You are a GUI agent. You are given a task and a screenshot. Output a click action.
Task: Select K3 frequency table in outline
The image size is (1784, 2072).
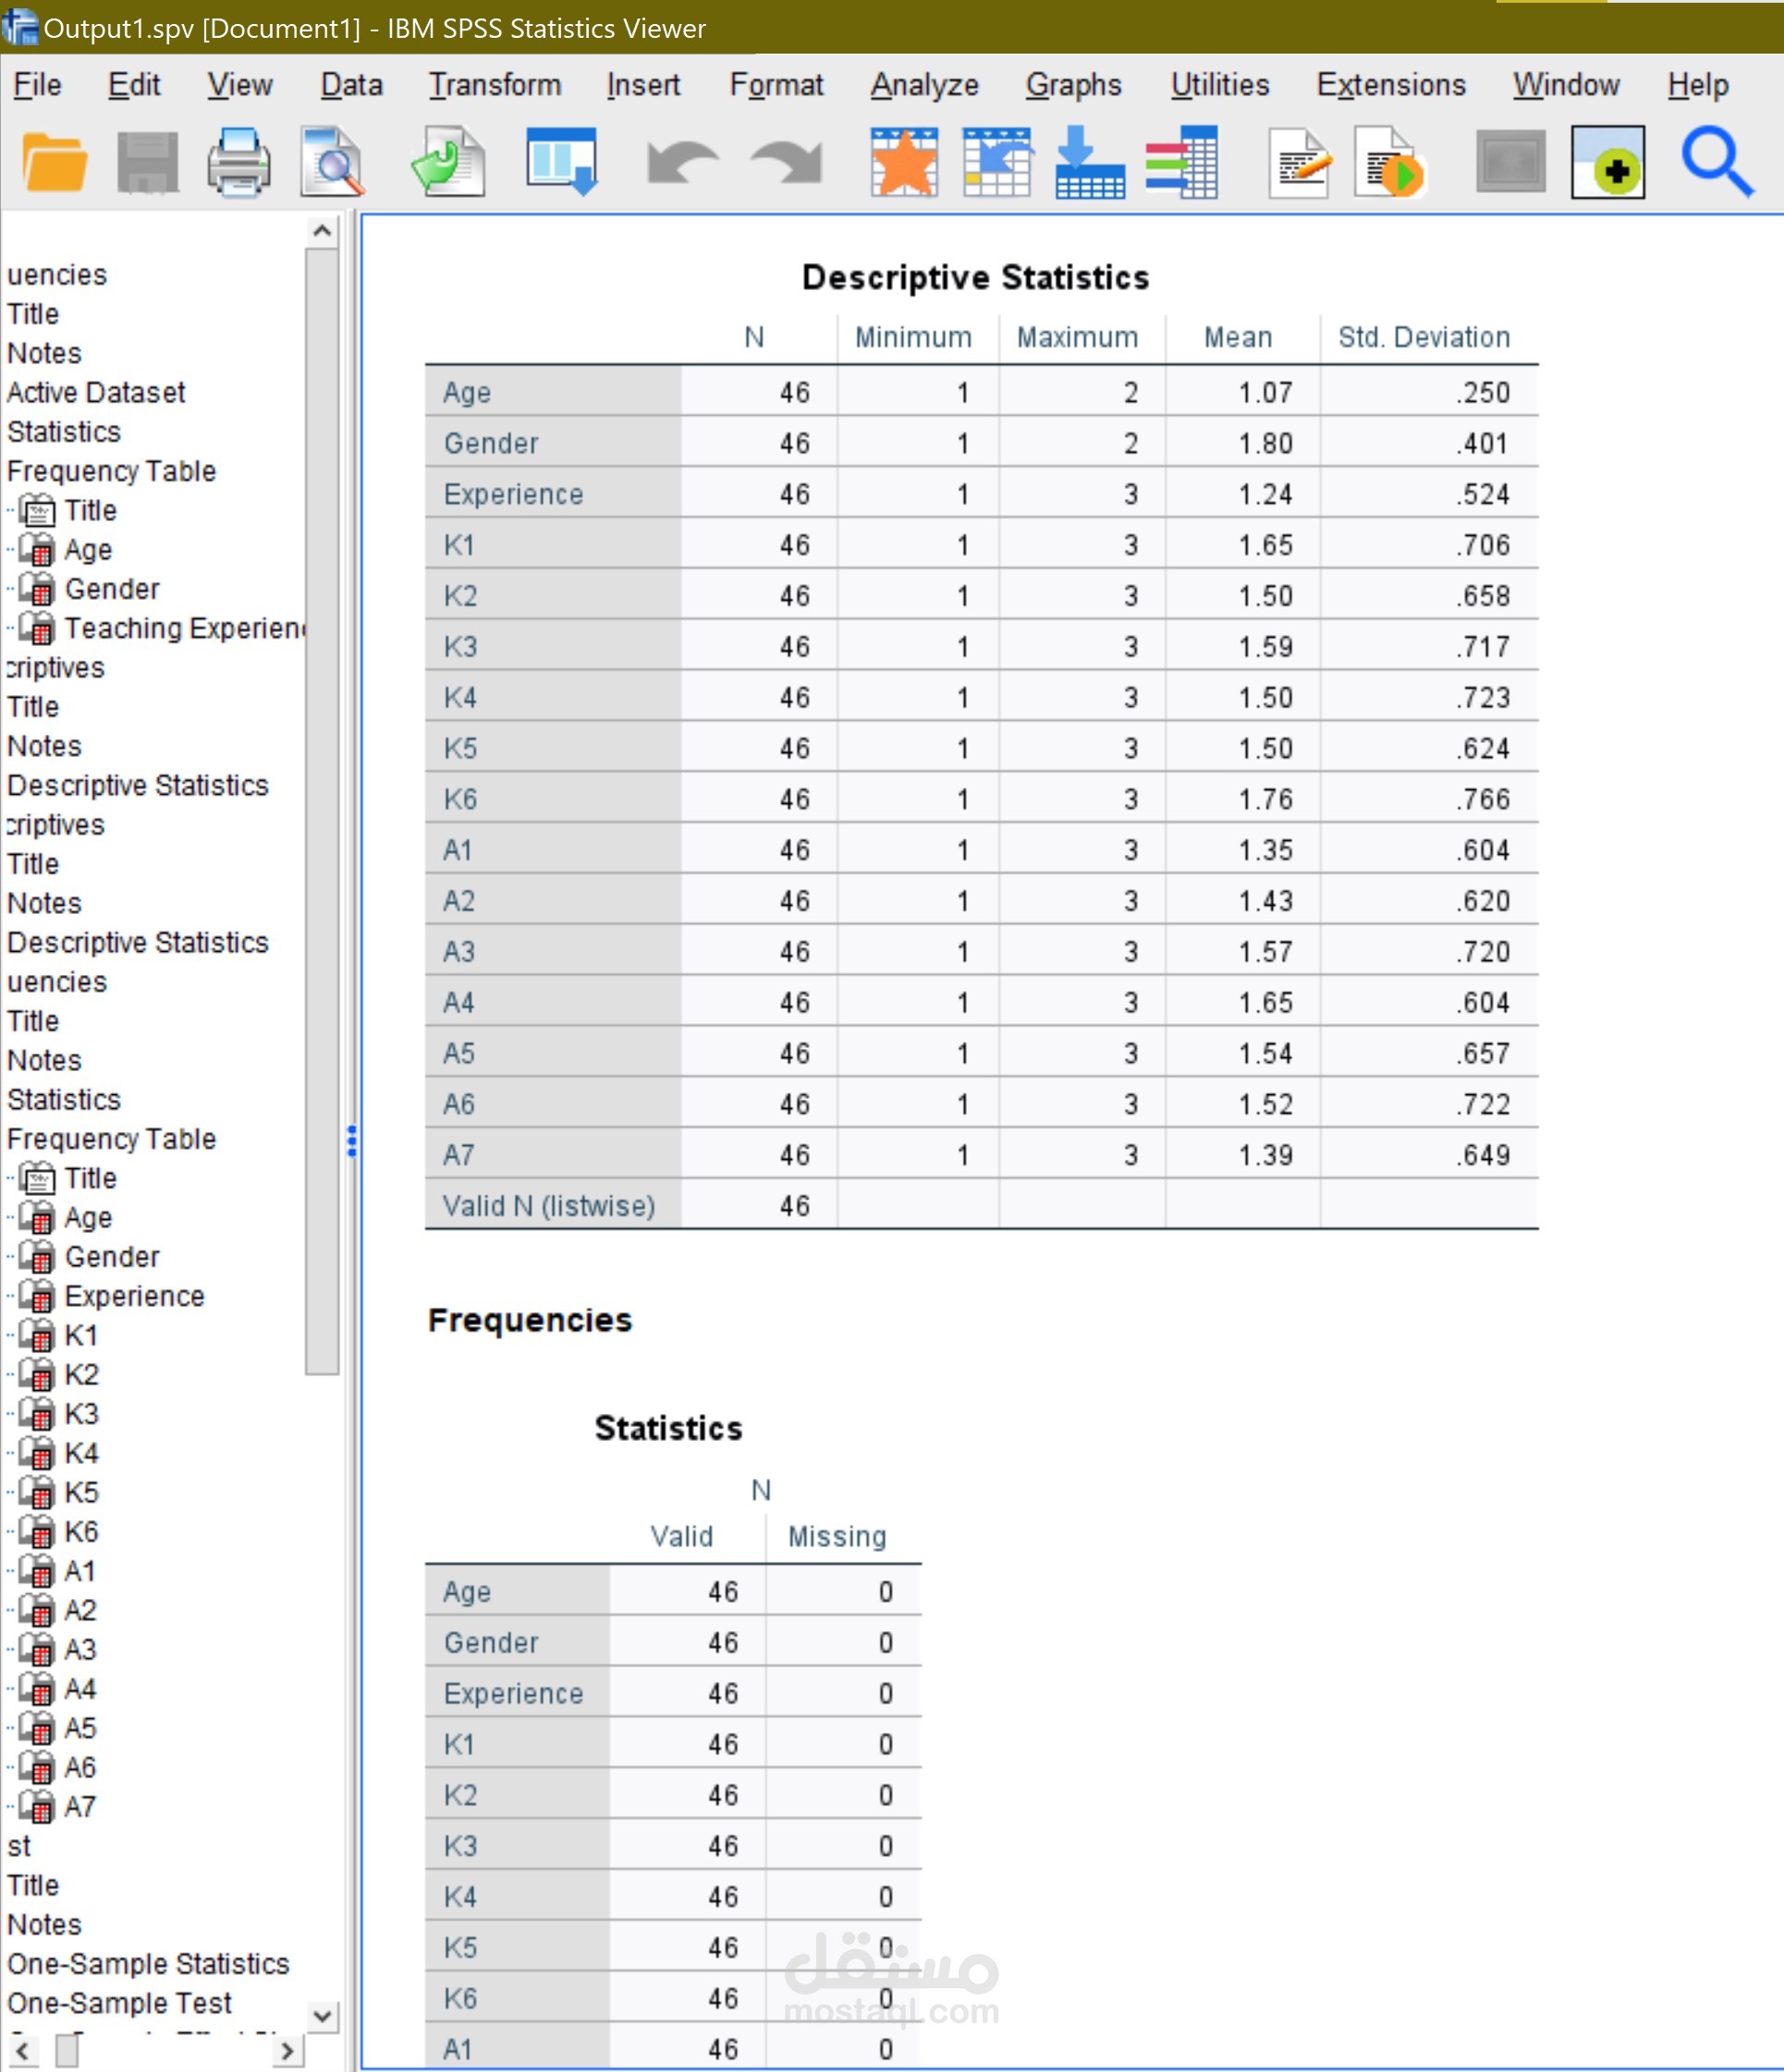[x=81, y=1414]
